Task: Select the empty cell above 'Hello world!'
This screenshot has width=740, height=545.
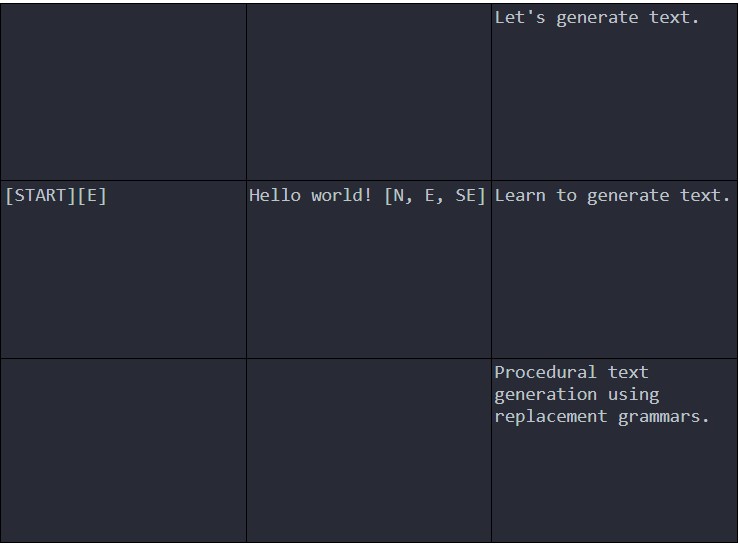Action: [369, 92]
